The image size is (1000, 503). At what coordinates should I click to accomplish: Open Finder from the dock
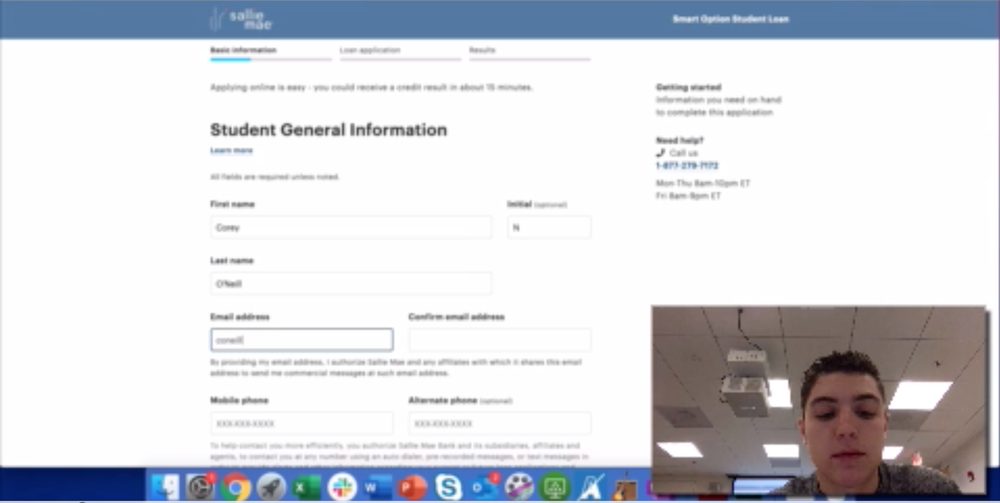tap(165, 488)
